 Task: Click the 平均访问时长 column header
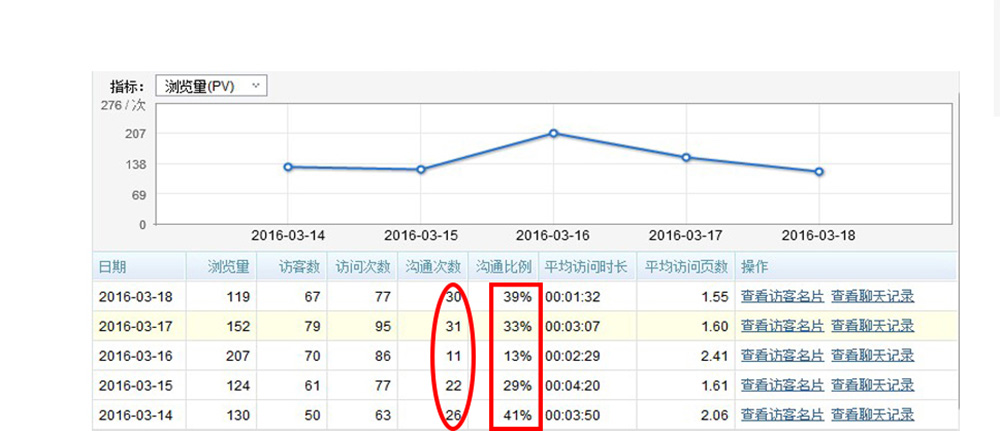tap(585, 267)
